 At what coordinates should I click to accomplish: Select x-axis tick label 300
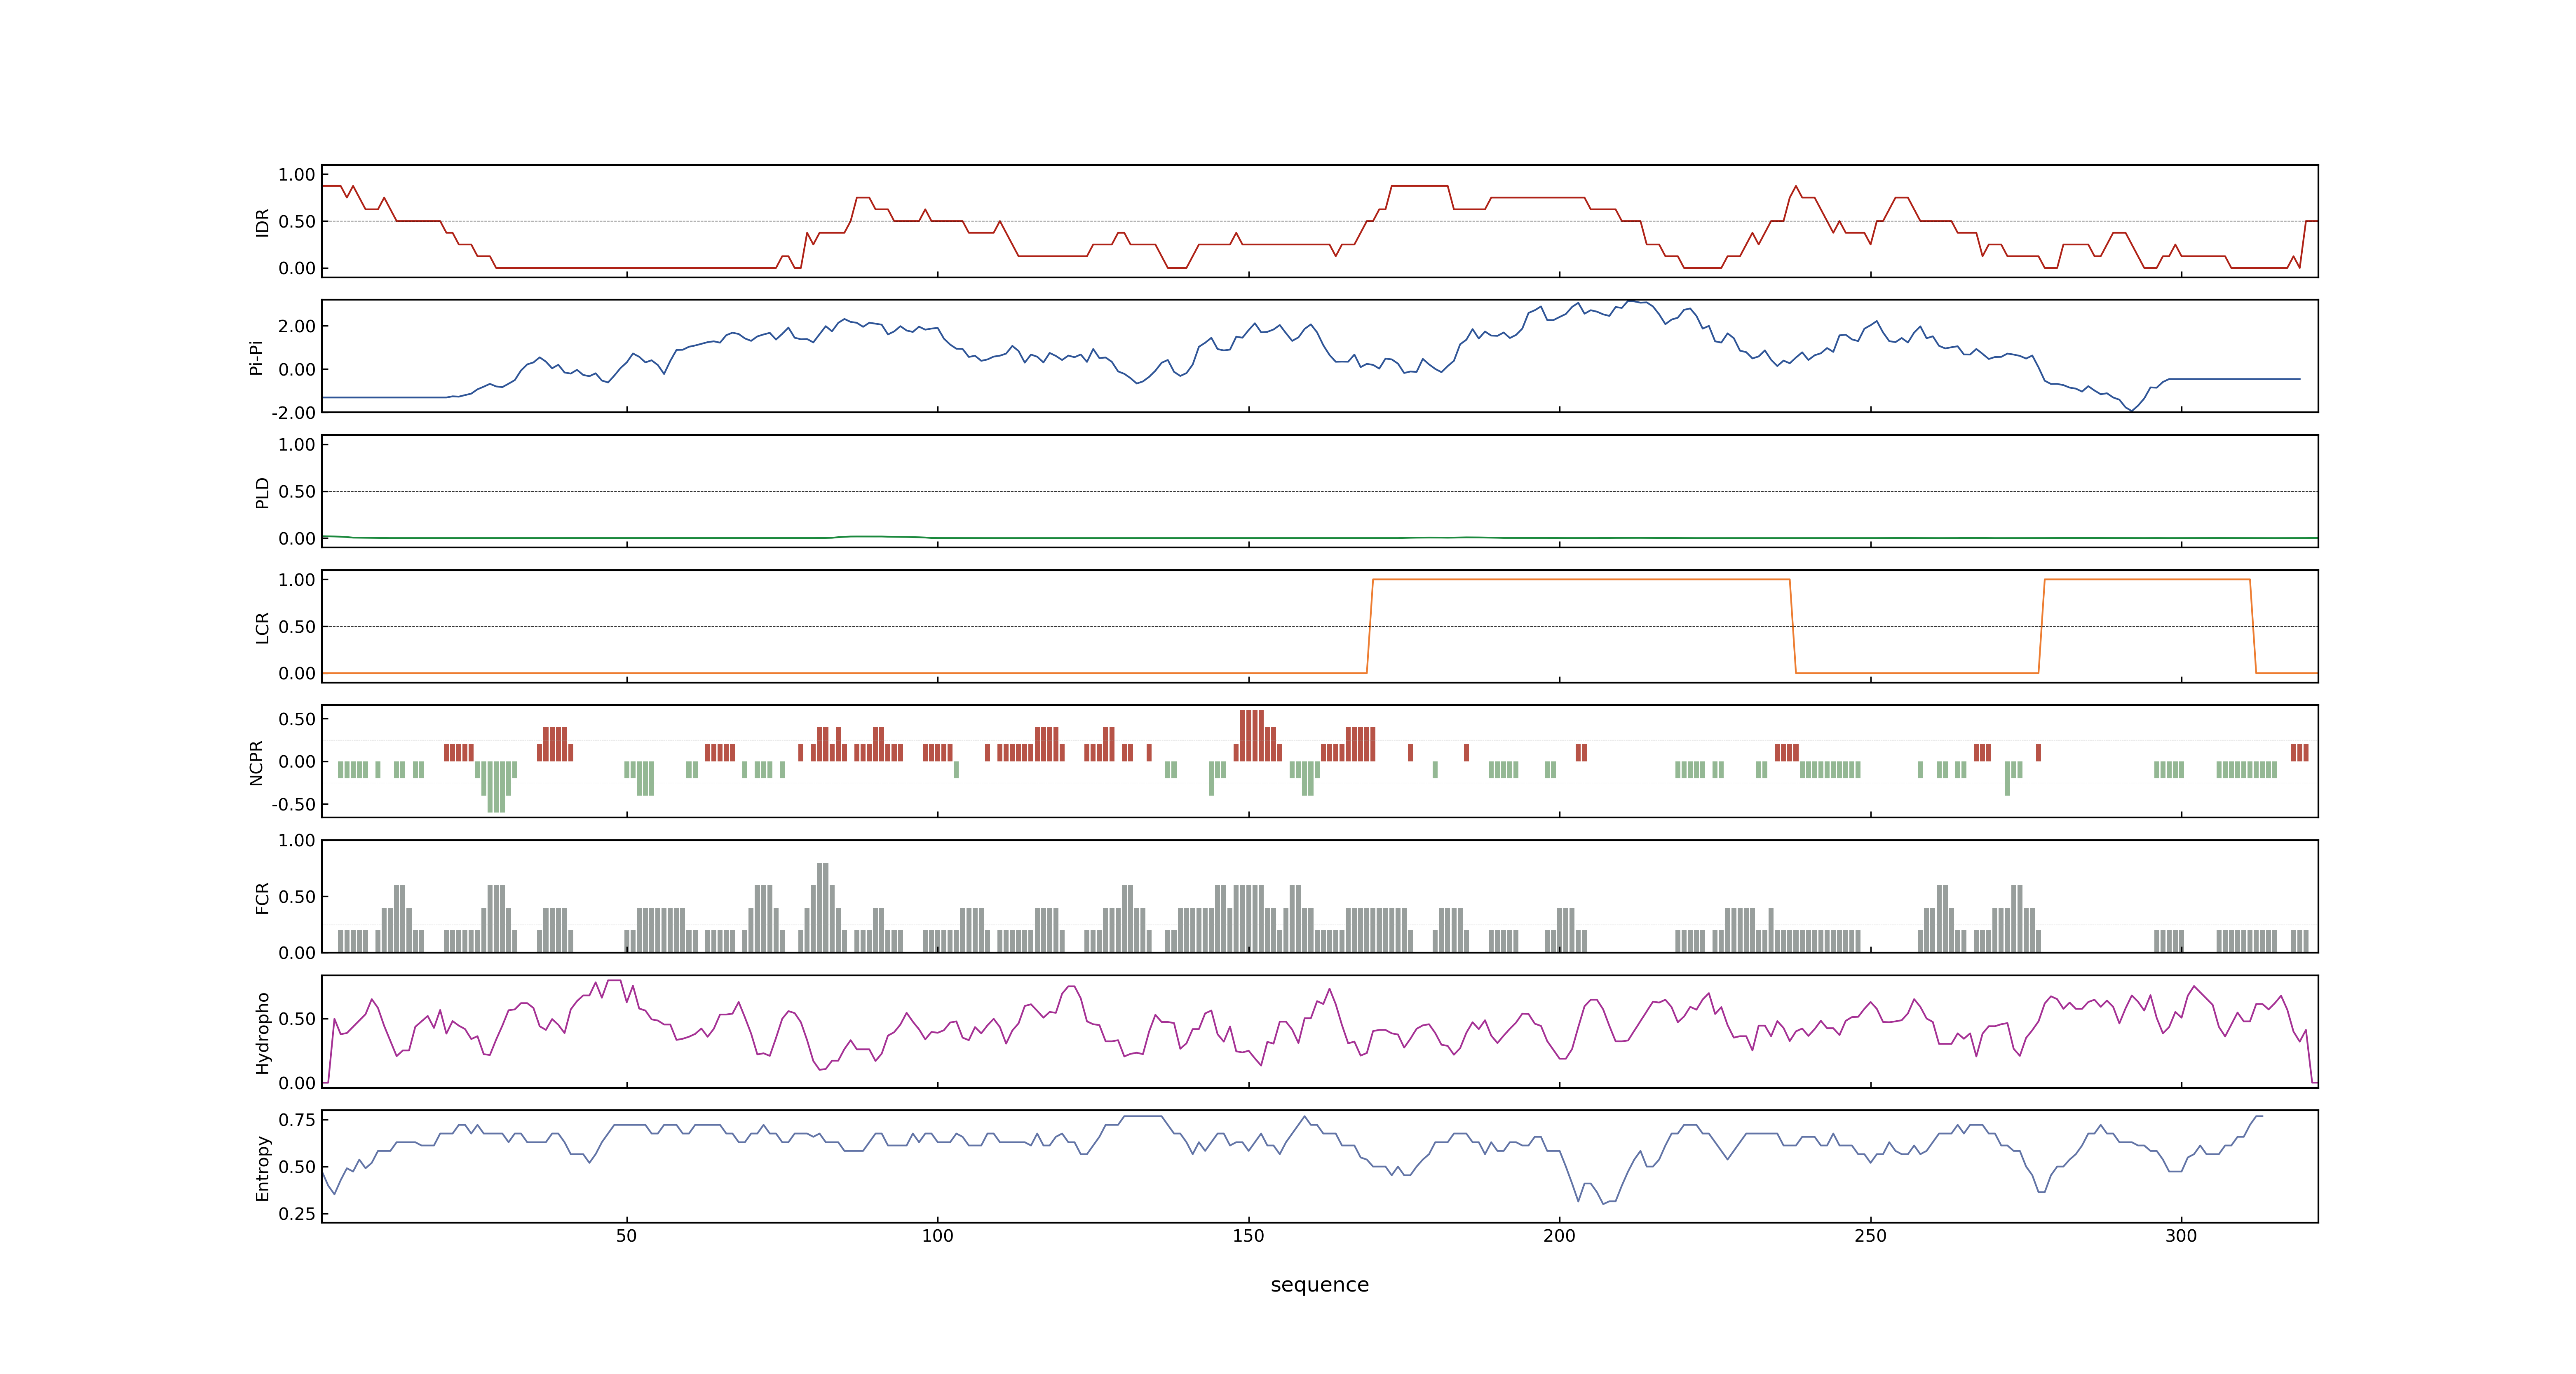click(x=2181, y=1236)
